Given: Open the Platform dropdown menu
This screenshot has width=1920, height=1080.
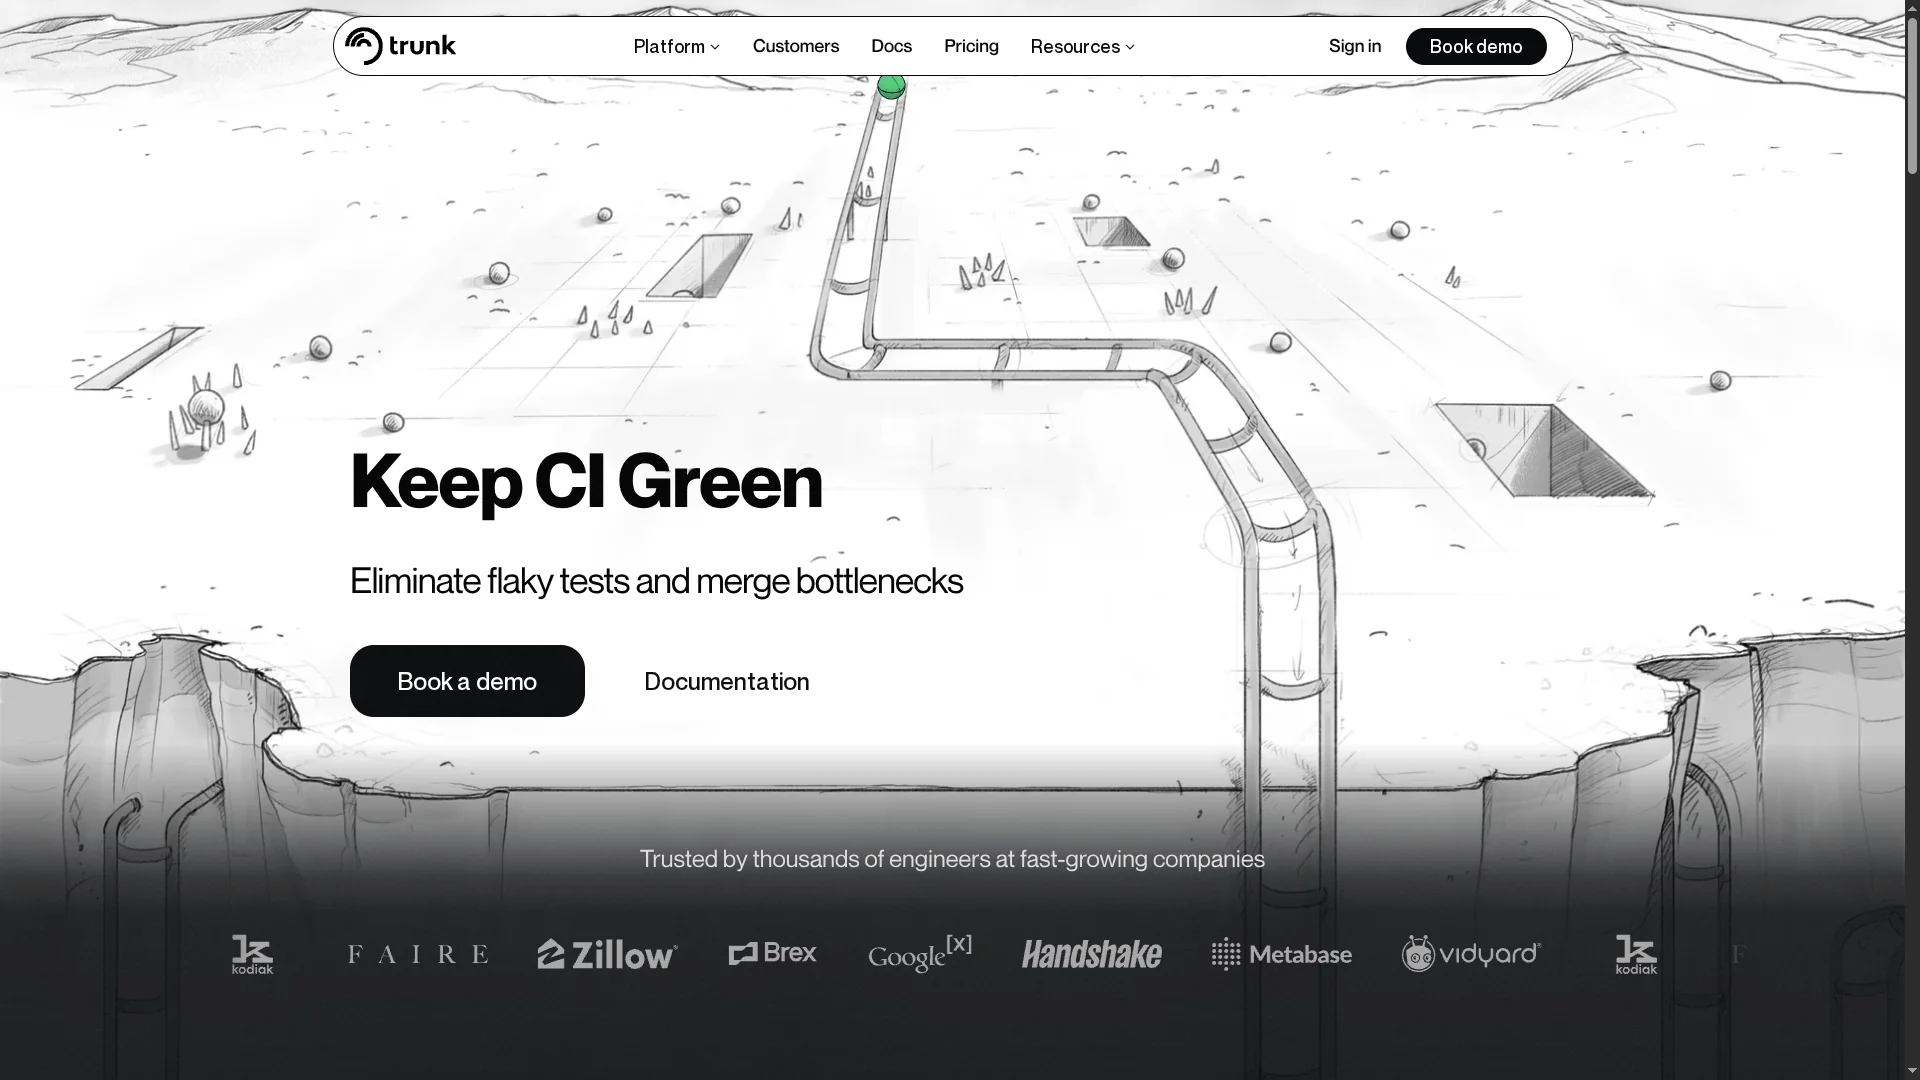Looking at the screenshot, I should point(676,46).
